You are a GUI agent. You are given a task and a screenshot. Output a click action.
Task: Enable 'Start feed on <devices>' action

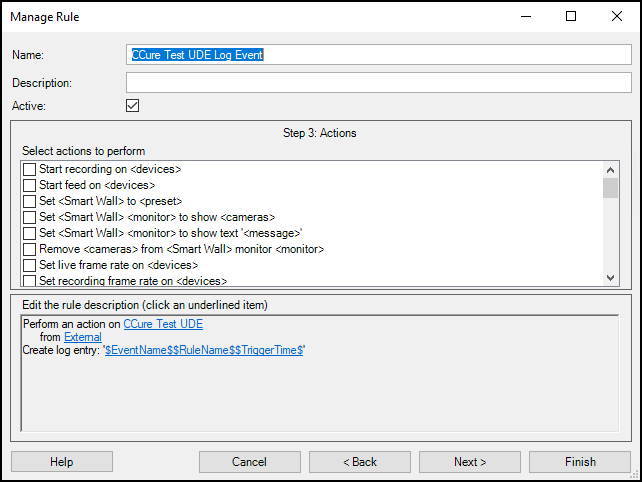click(x=29, y=185)
